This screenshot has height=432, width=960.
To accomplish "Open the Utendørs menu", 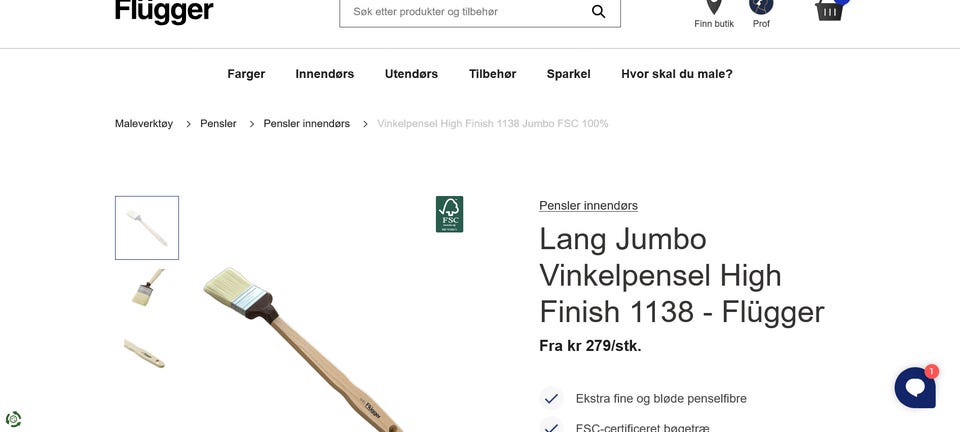I will (x=411, y=74).
